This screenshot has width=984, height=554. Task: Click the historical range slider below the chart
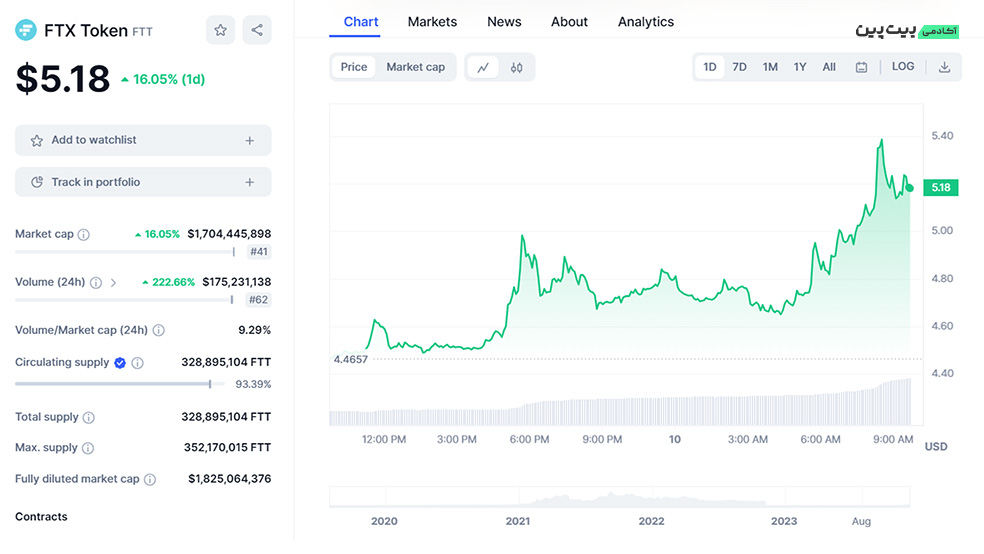point(620,497)
